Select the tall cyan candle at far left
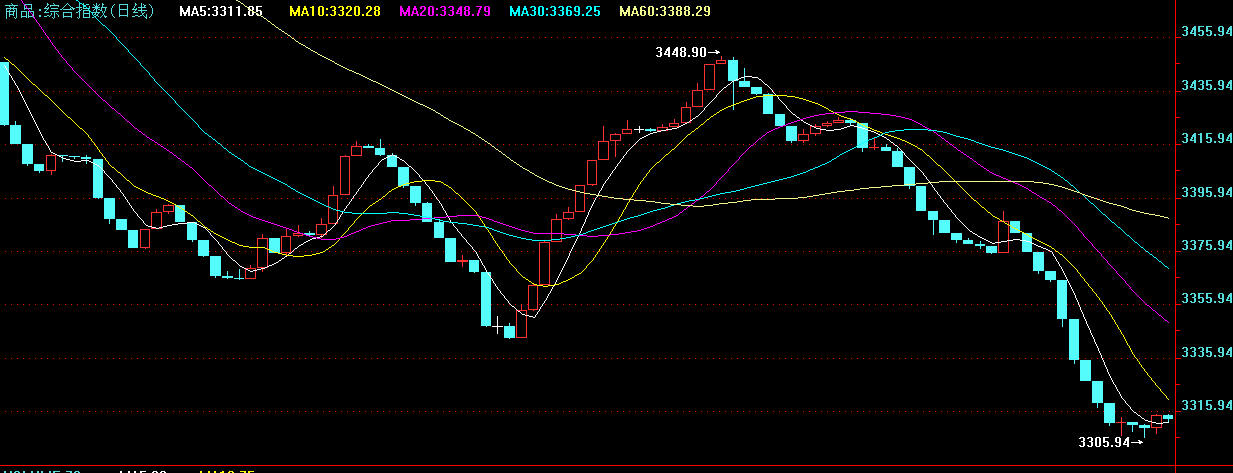Image resolution: width=1233 pixels, height=473 pixels. (4, 93)
